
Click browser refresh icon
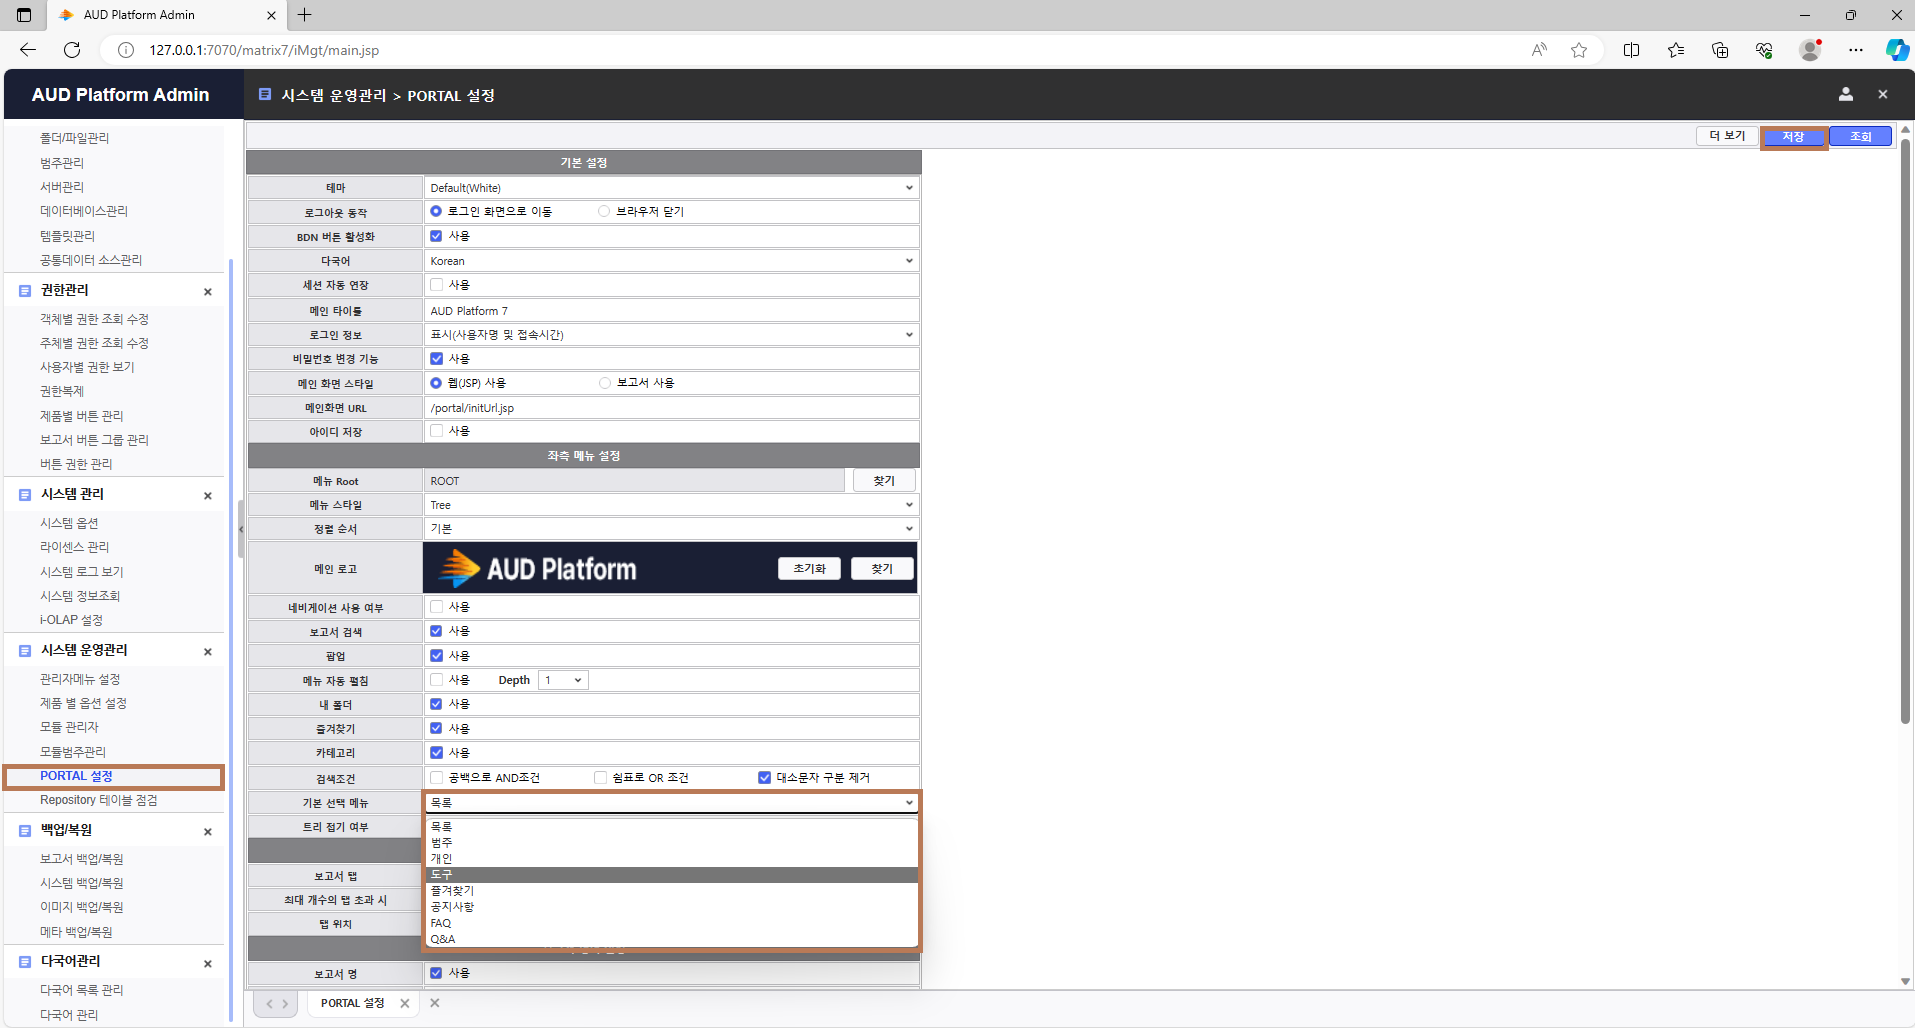coord(72,50)
